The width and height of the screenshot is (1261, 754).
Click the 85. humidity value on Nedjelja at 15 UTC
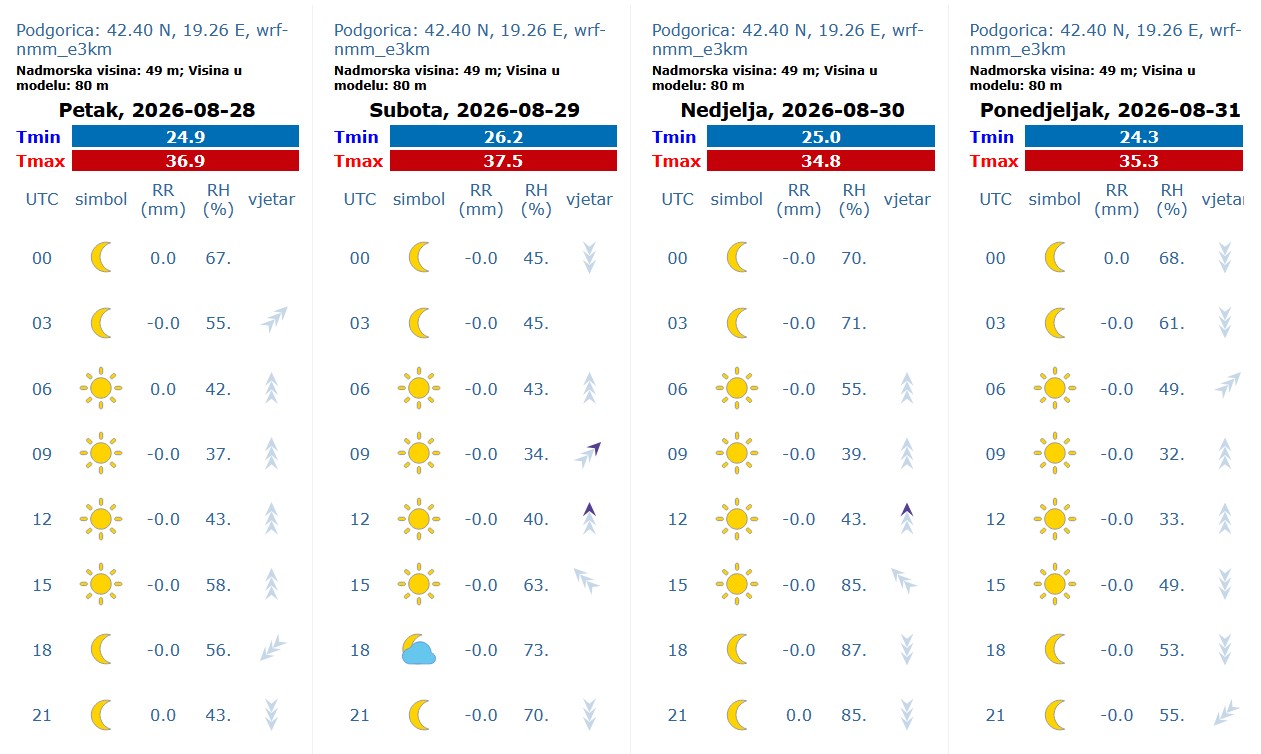click(x=854, y=585)
